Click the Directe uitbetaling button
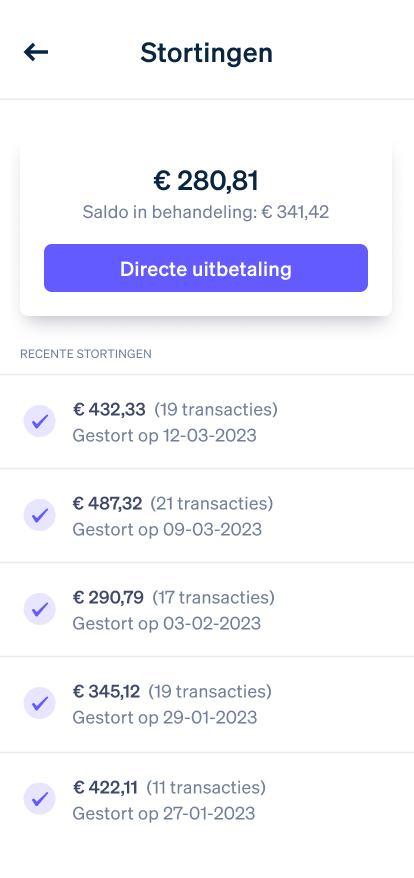Image resolution: width=414 pixels, height=878 pixels. pyautogui.click(x=206, y=268)
